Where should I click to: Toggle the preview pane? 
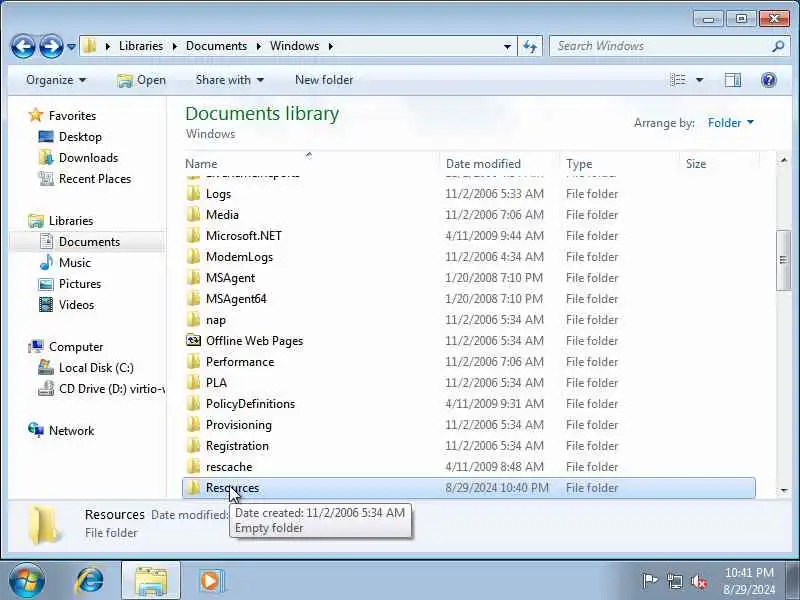click(733, 80)
